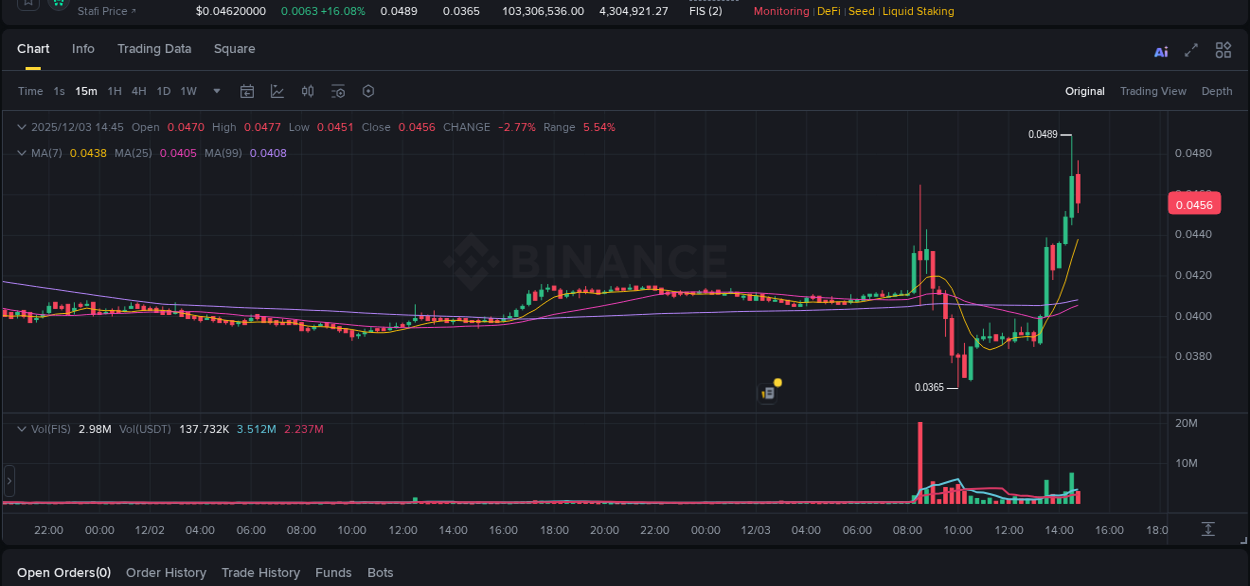
Task: Open the display filter settings icon
Action: click(x=337, y=91)
